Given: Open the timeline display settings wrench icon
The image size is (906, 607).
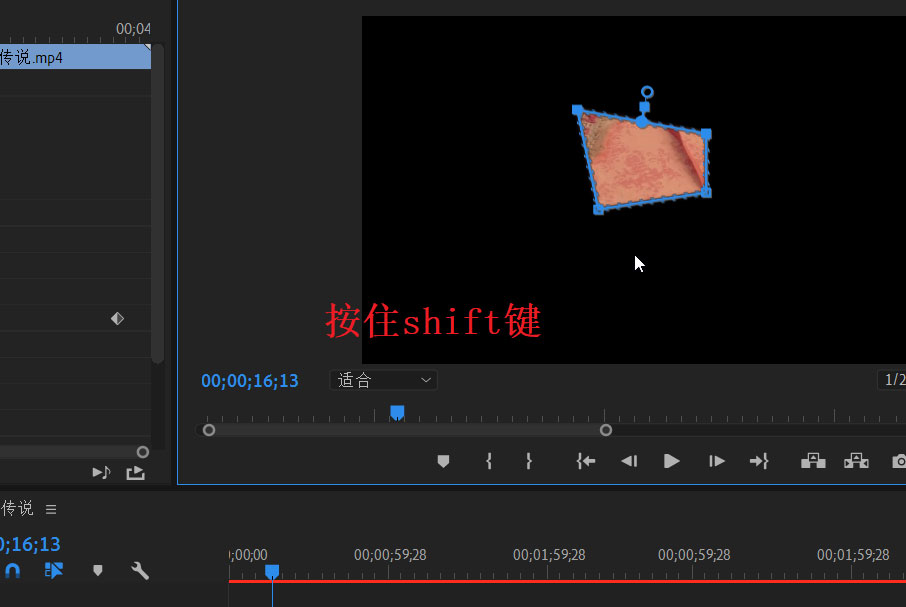Looking at the screenshot, I should click(x=140, y=570).
